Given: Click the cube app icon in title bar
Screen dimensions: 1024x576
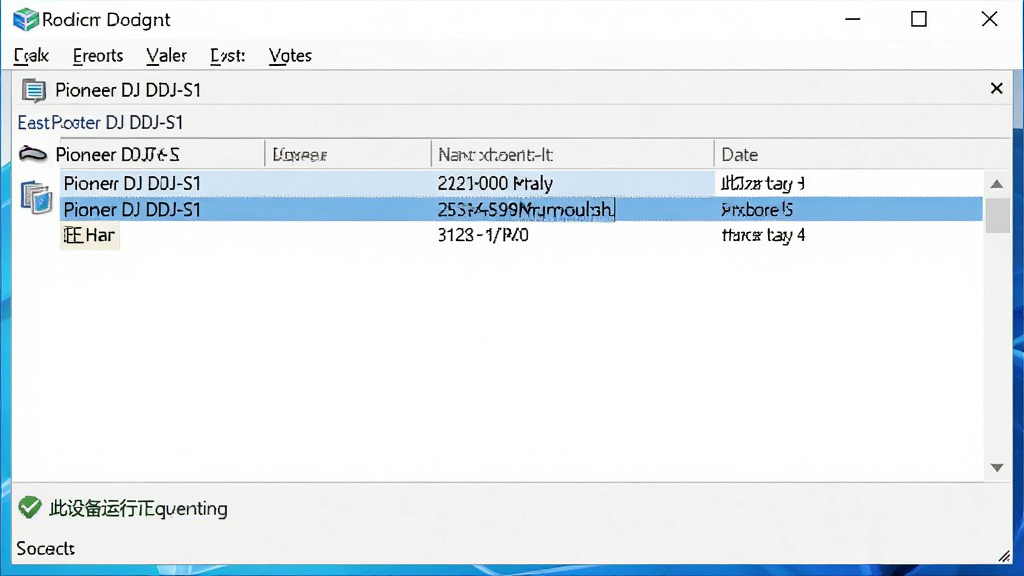Looking at the screenshot, I should 25,20.
